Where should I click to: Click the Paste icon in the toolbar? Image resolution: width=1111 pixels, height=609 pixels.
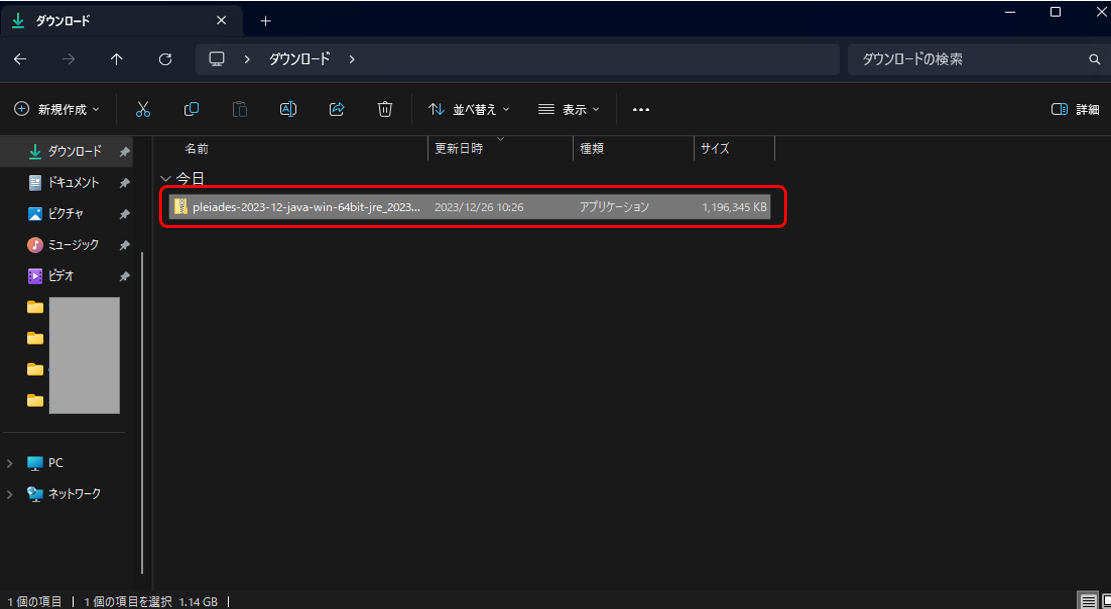click(x=239, y=108)
